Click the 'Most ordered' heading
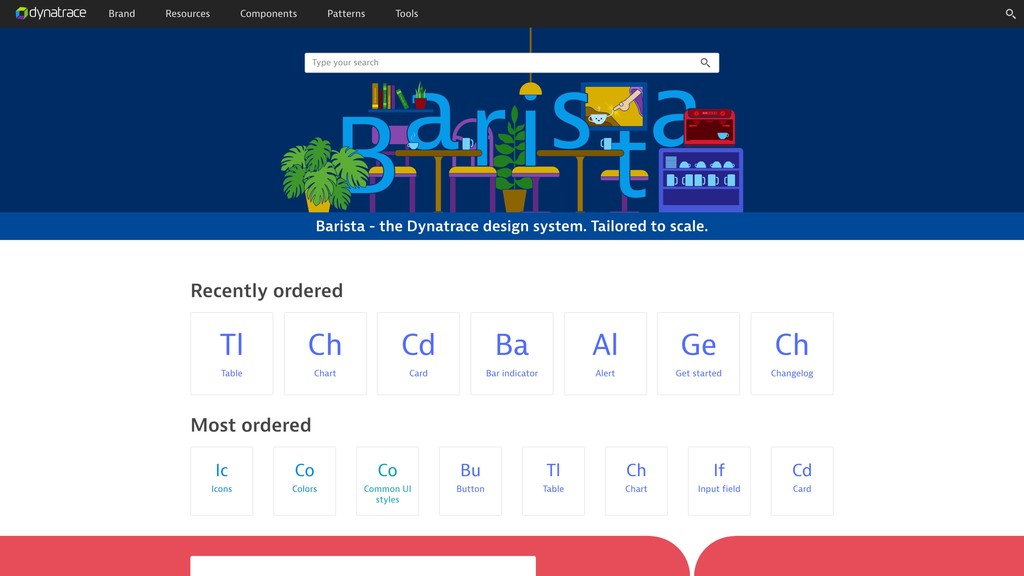The image size is (1024, 576). tap(251, 425)
